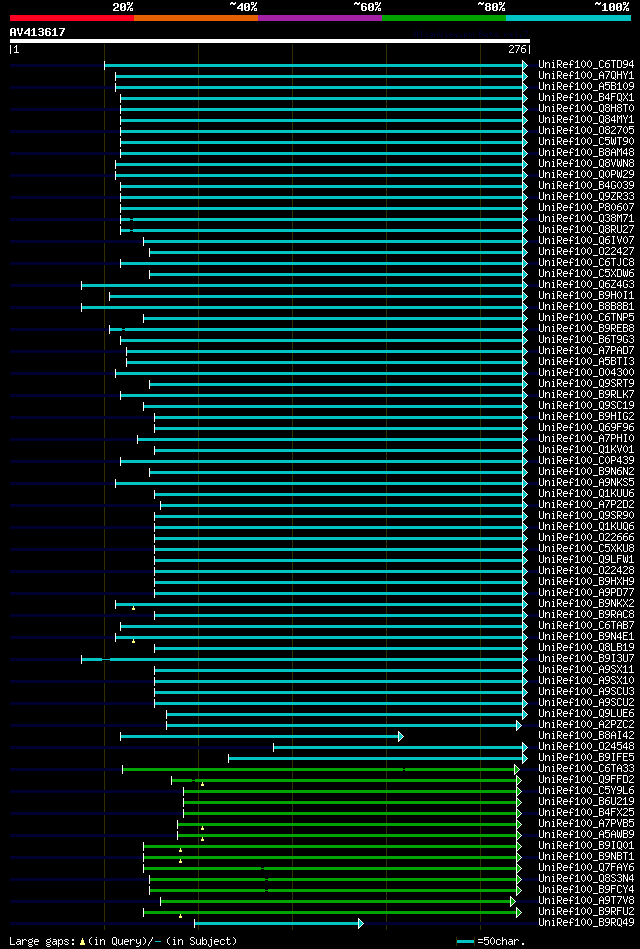Screen dimensions: 640x949
Task: Select the UniRef100_B9RLK7 hit label
Action: [586, 395]
